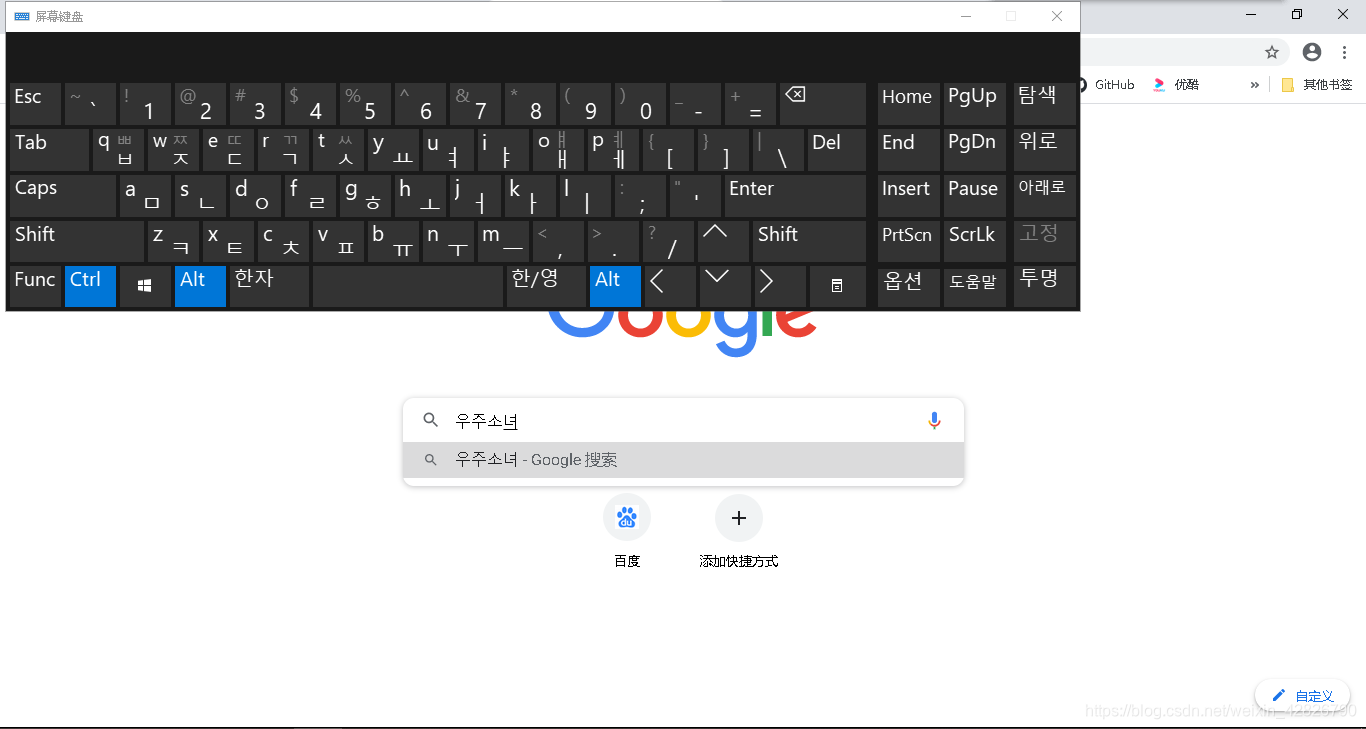
Task: Open the GitHub bookmark
Action: 1104,85
